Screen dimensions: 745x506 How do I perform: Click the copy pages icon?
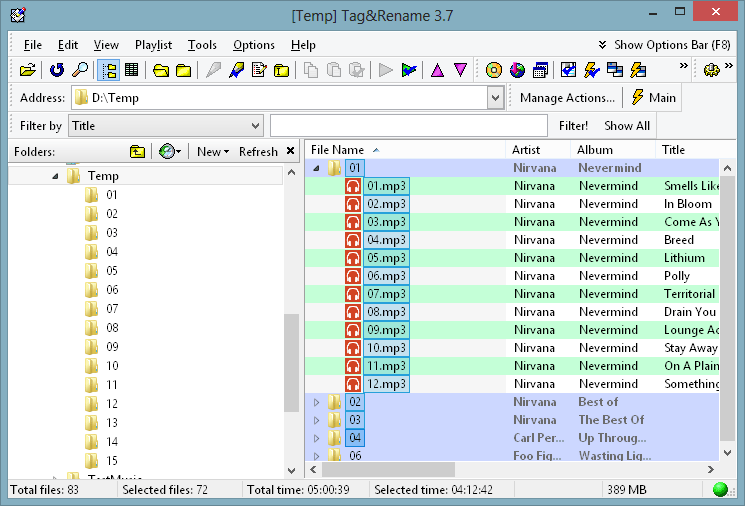click(x=311, y=70)
